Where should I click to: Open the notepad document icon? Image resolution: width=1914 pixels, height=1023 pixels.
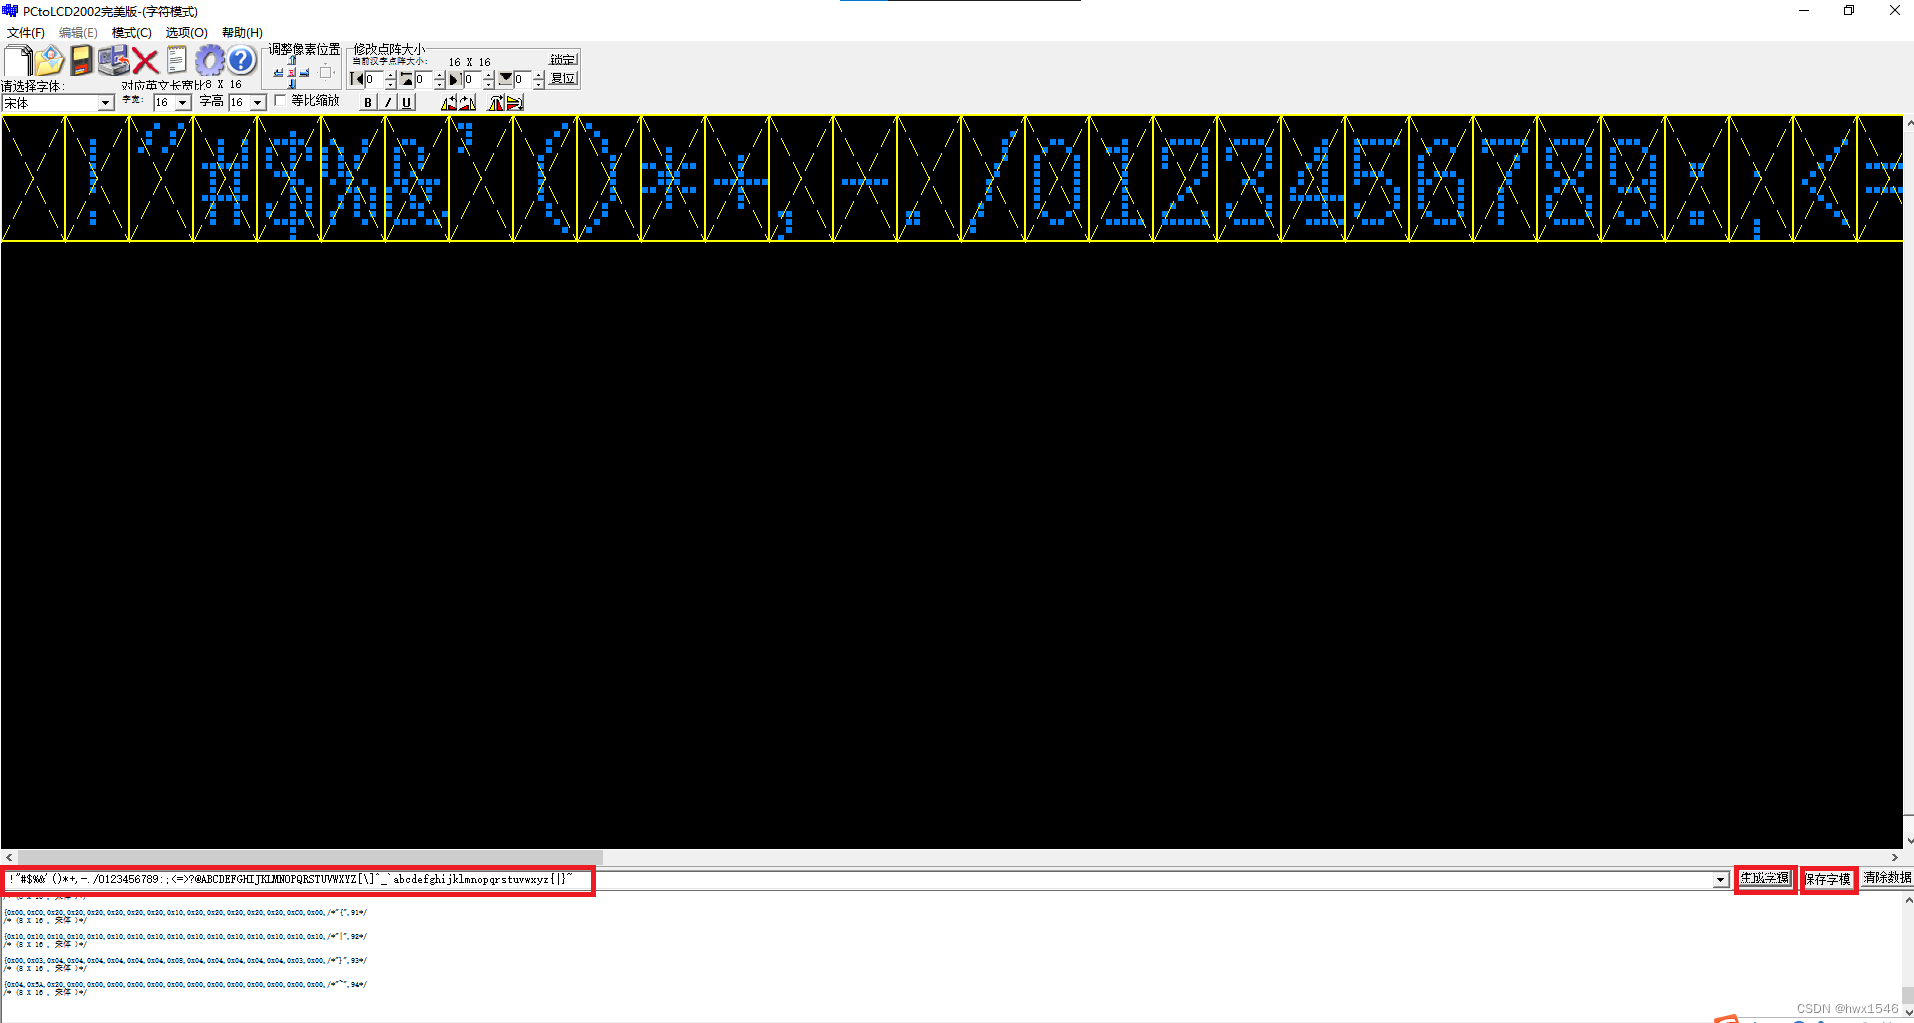tap(177, 61)
